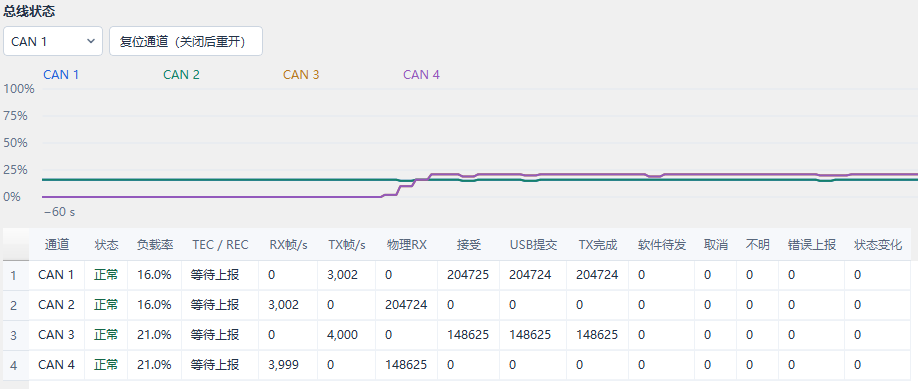Click the 复位通道（关闭后重开）button
The width and height of the screenshot is (918, 389).
186,41
